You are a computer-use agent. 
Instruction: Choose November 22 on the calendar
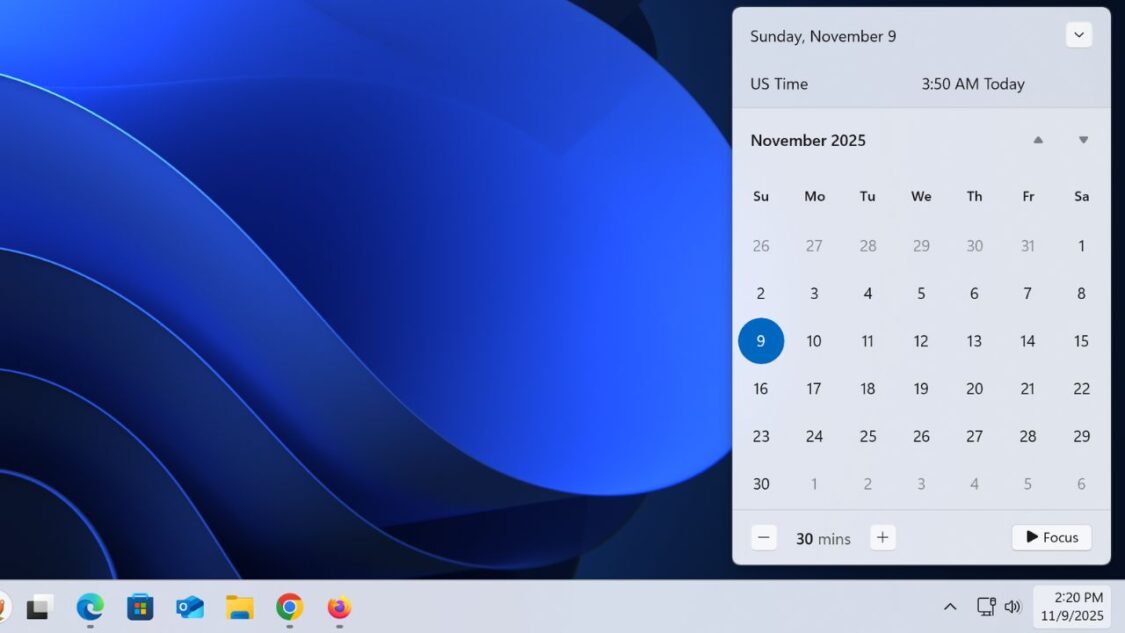click(1081, 388)
